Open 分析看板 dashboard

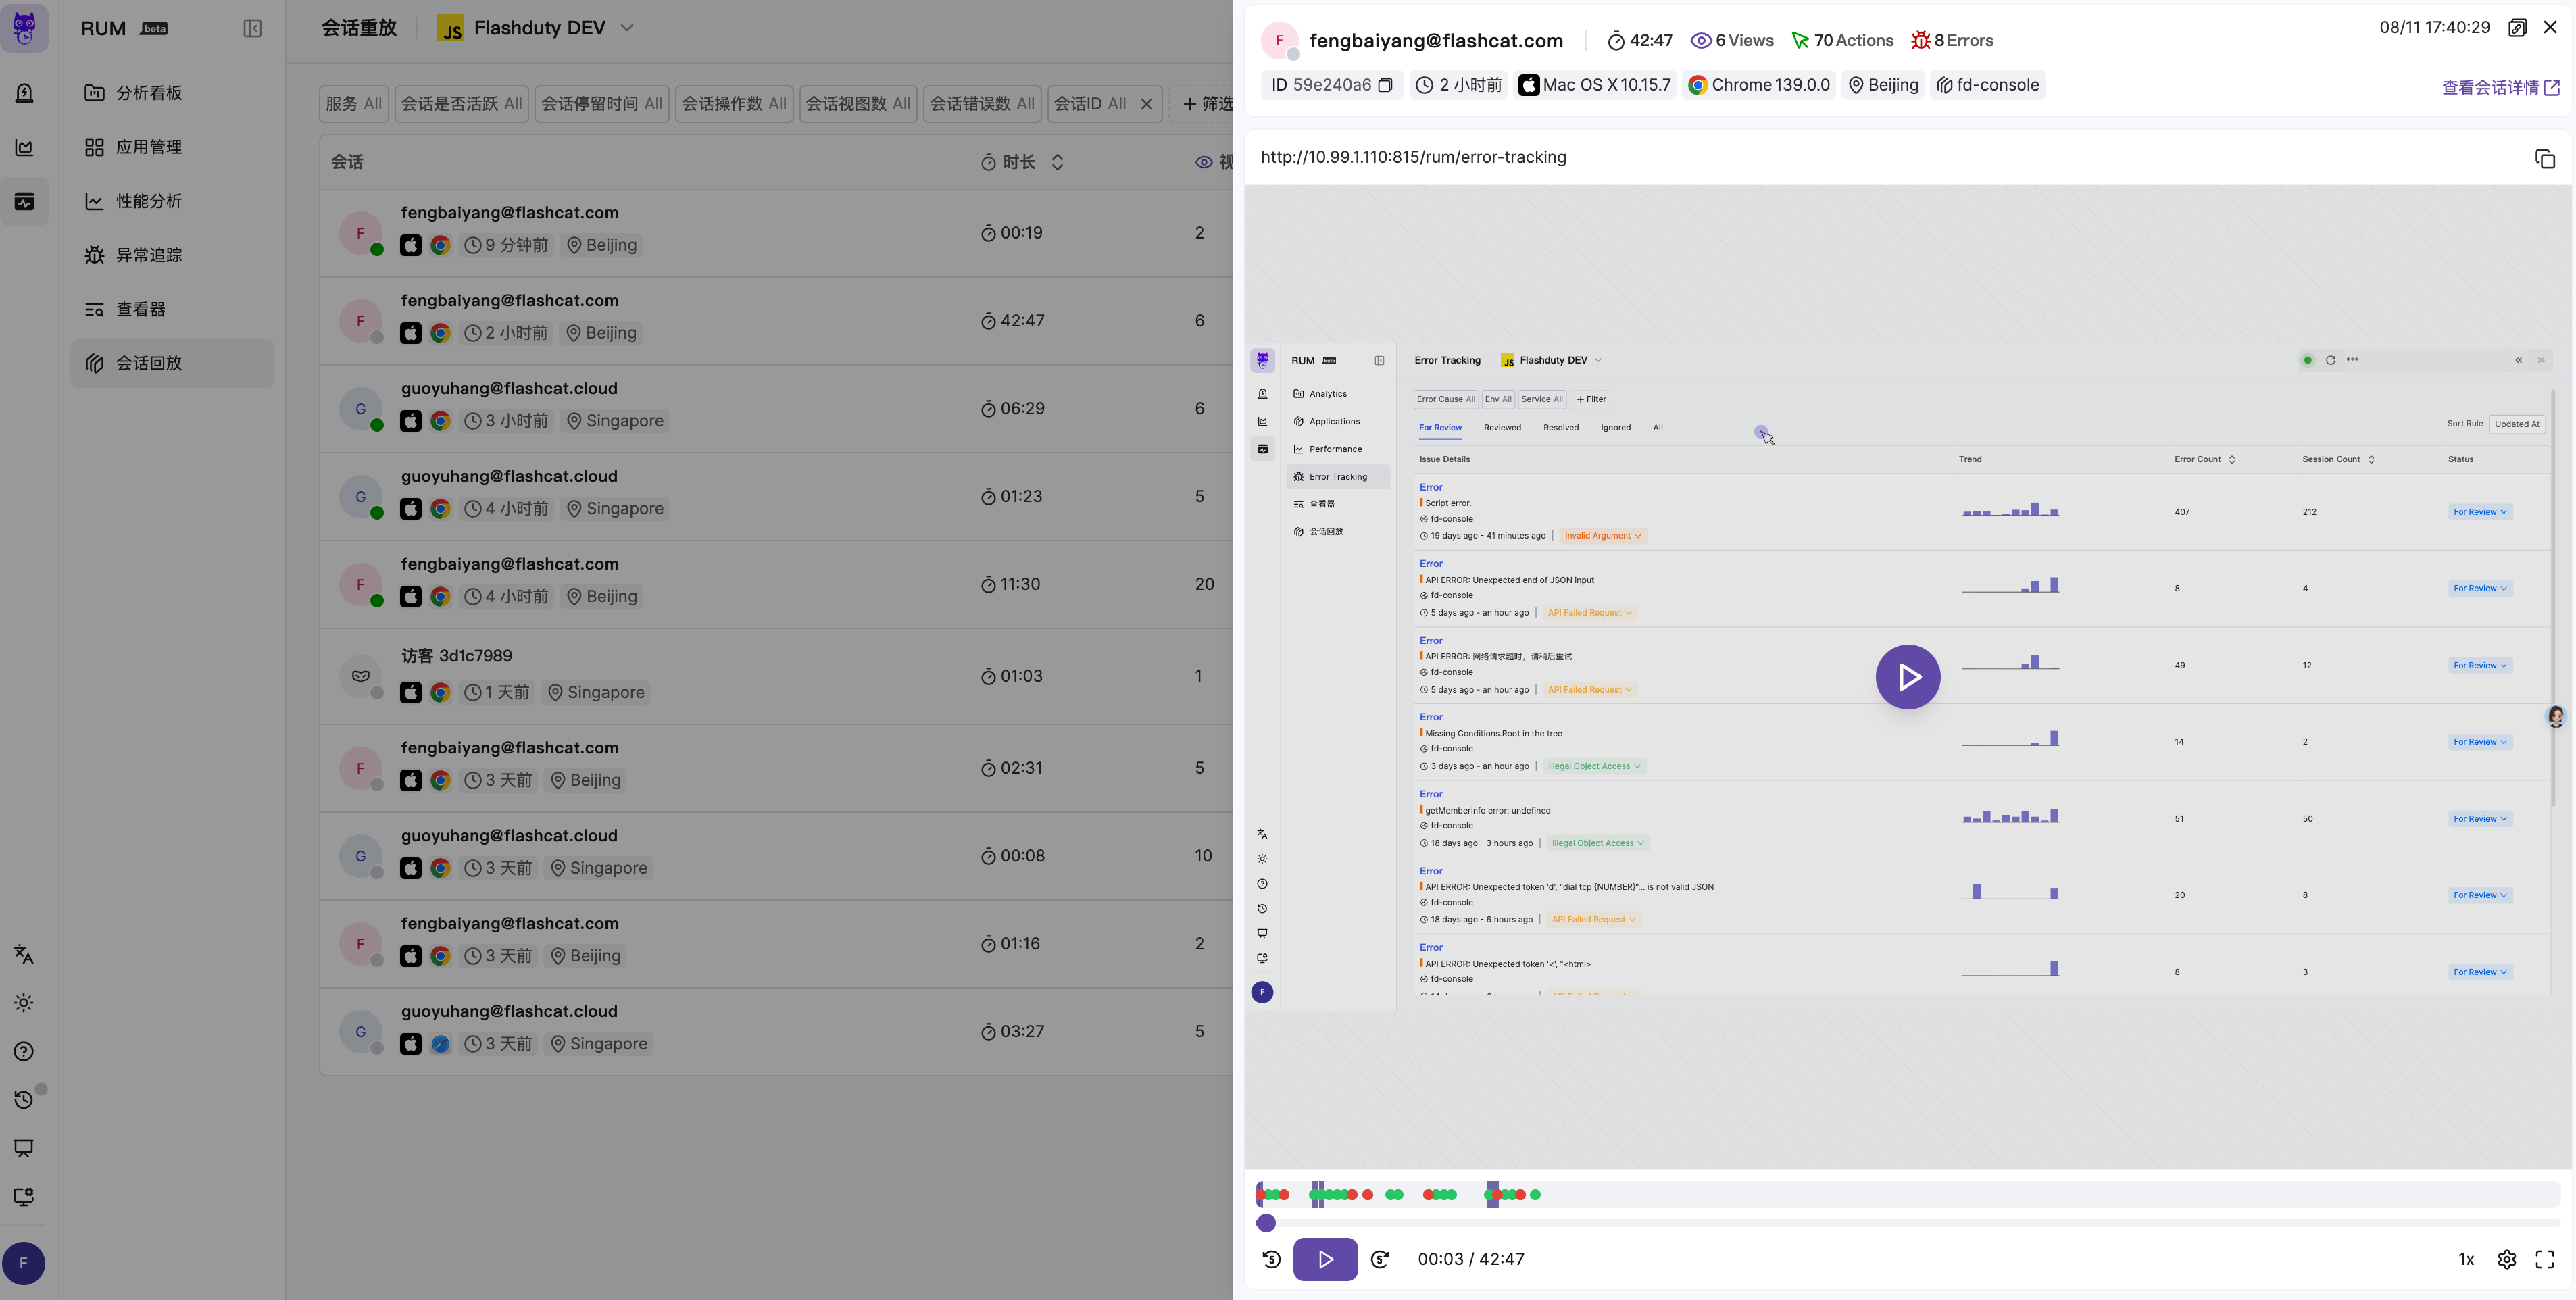coord(171,93)
